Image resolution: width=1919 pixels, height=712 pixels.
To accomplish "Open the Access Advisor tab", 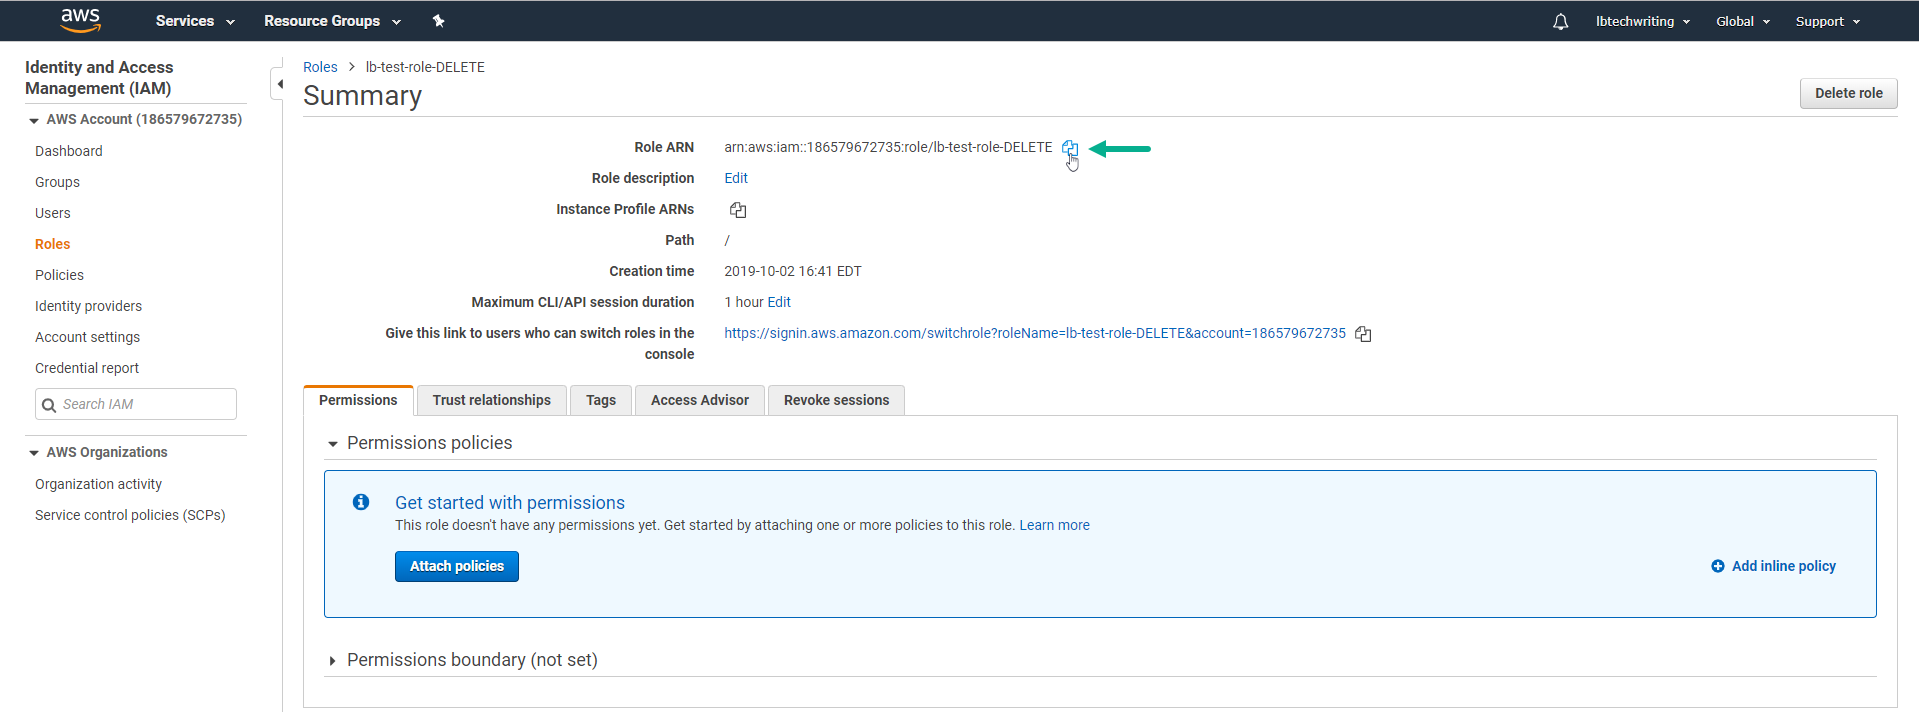I will [700, 400].
